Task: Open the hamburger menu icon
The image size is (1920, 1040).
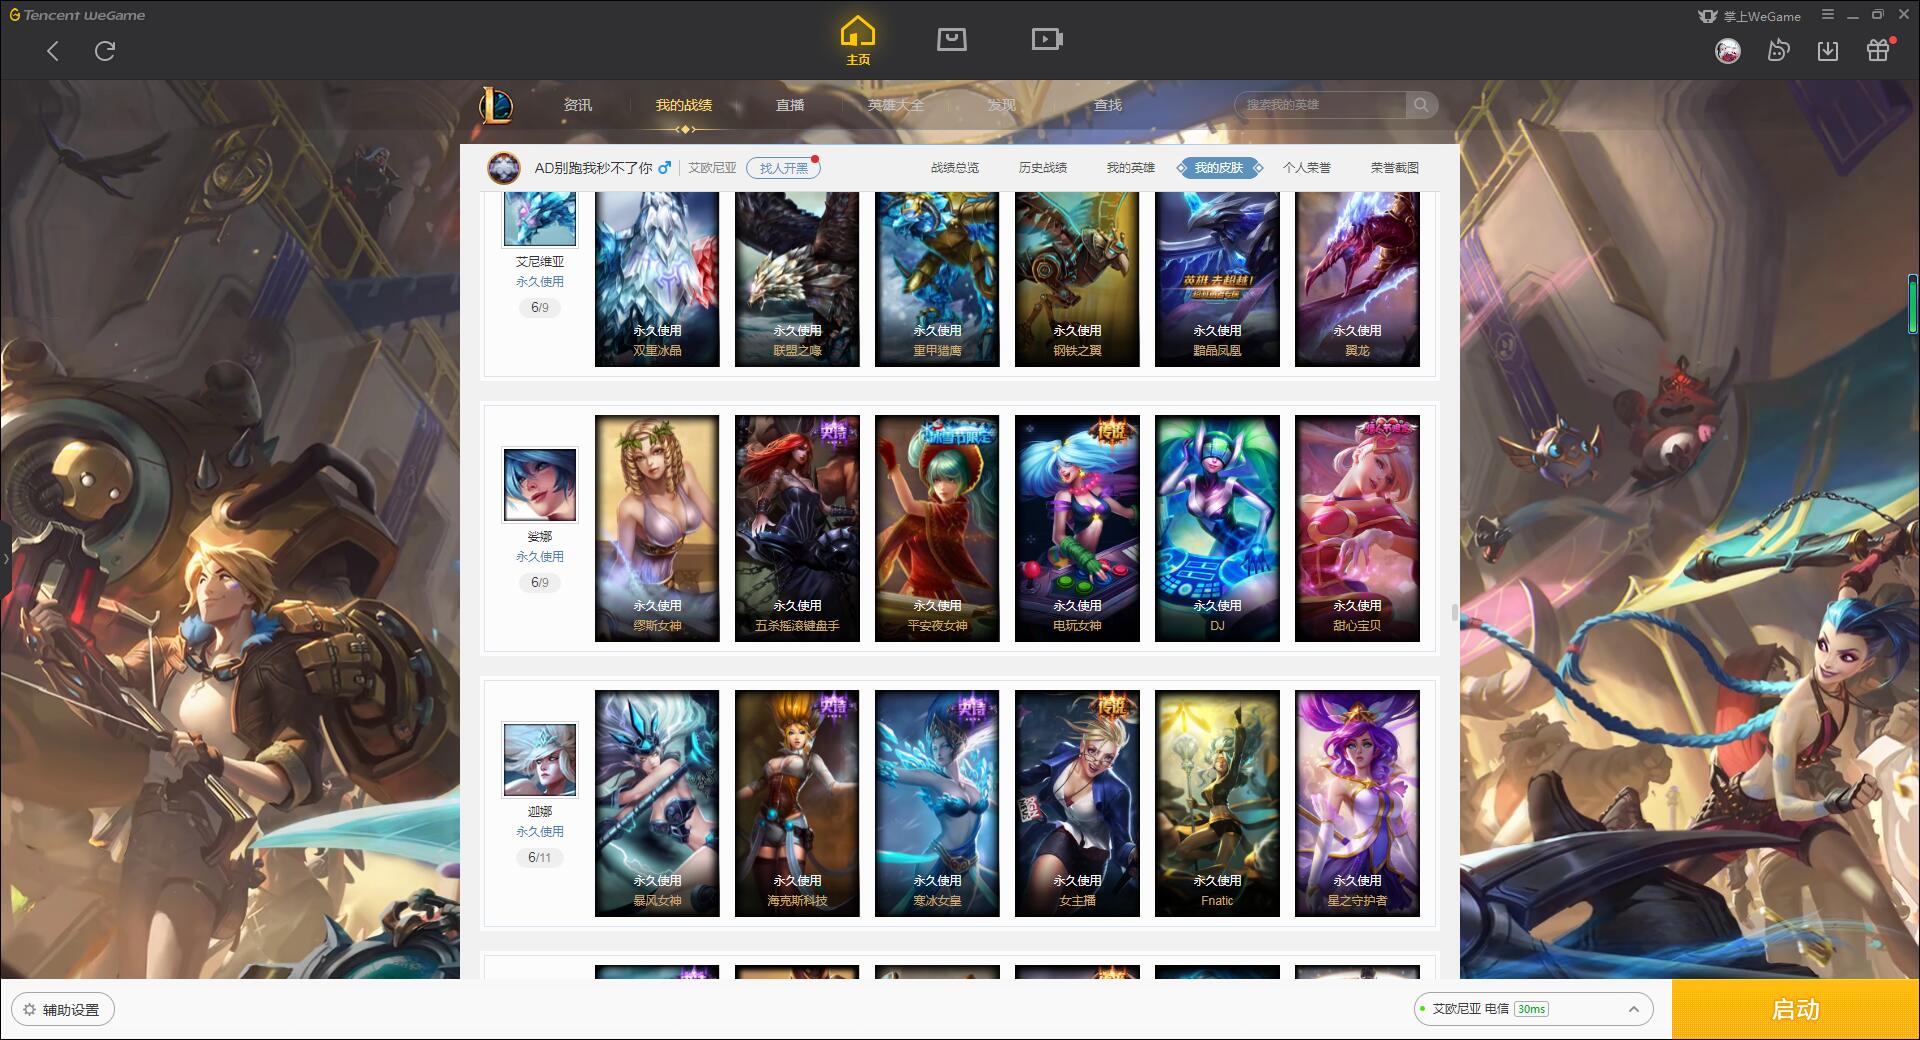Action: (x=1828, y=15)
